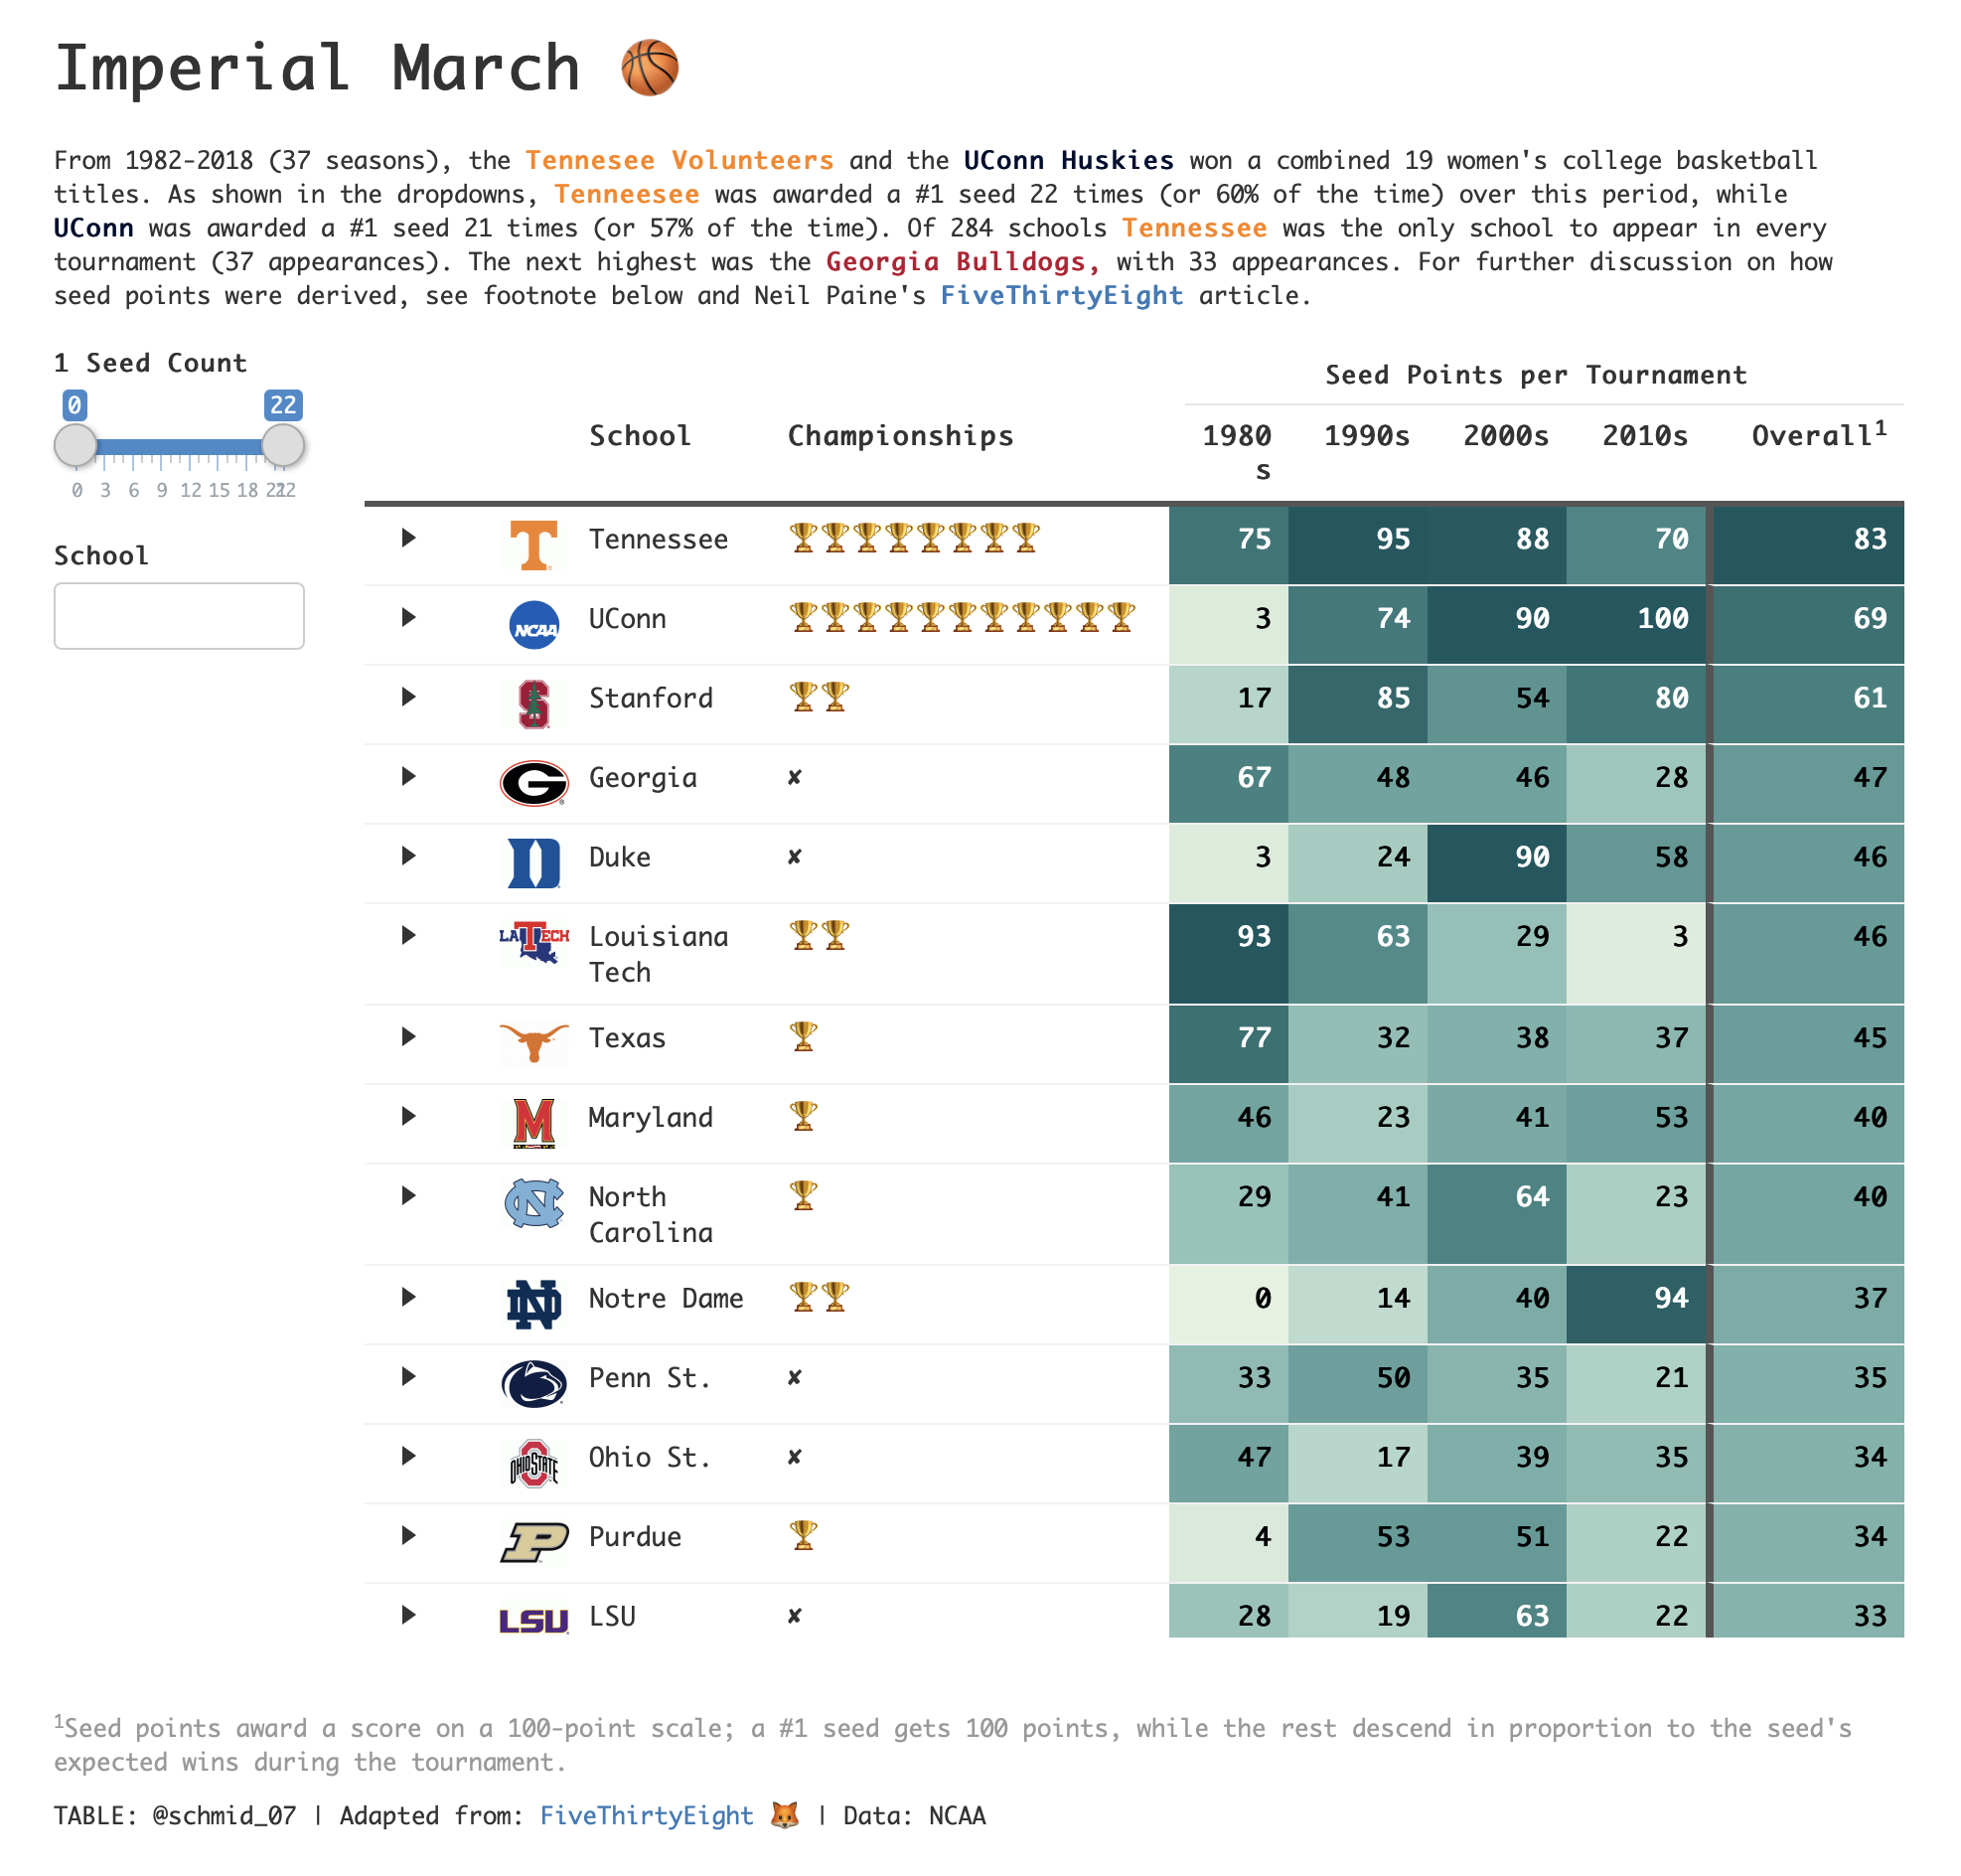Screen dimensions: 1961x1876
Task: Click the left handle of 1 Seed Count slider
Action: click(x=75, y=445)
